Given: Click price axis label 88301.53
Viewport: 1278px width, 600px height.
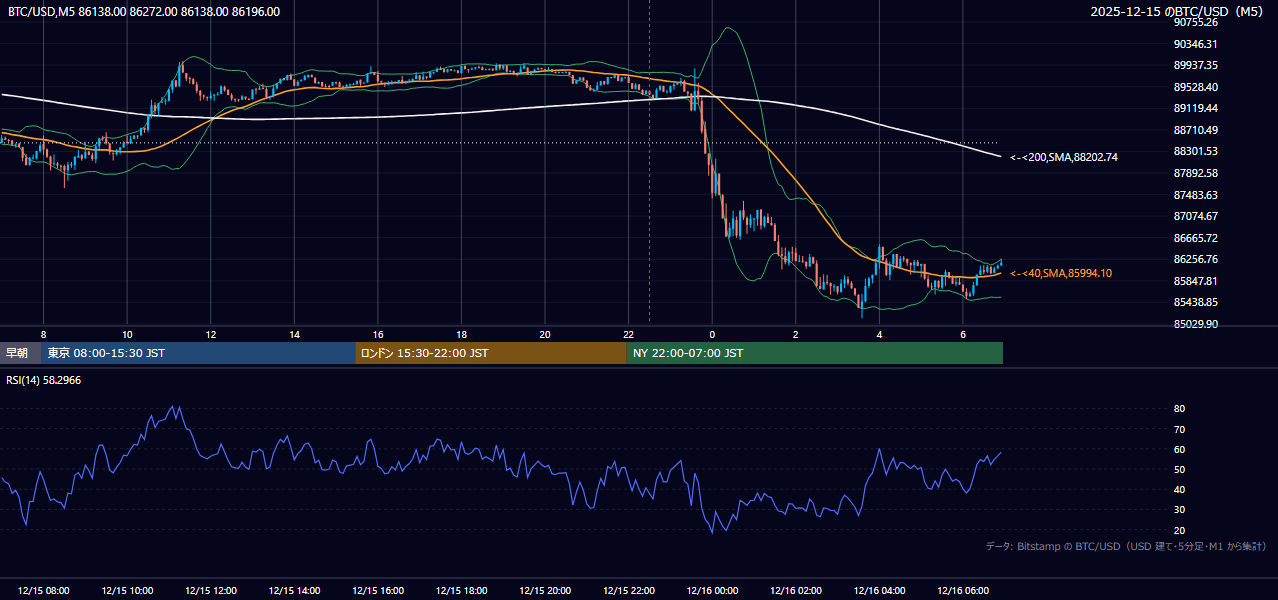Looking at the screenshot, I should tap(1196, 151).
